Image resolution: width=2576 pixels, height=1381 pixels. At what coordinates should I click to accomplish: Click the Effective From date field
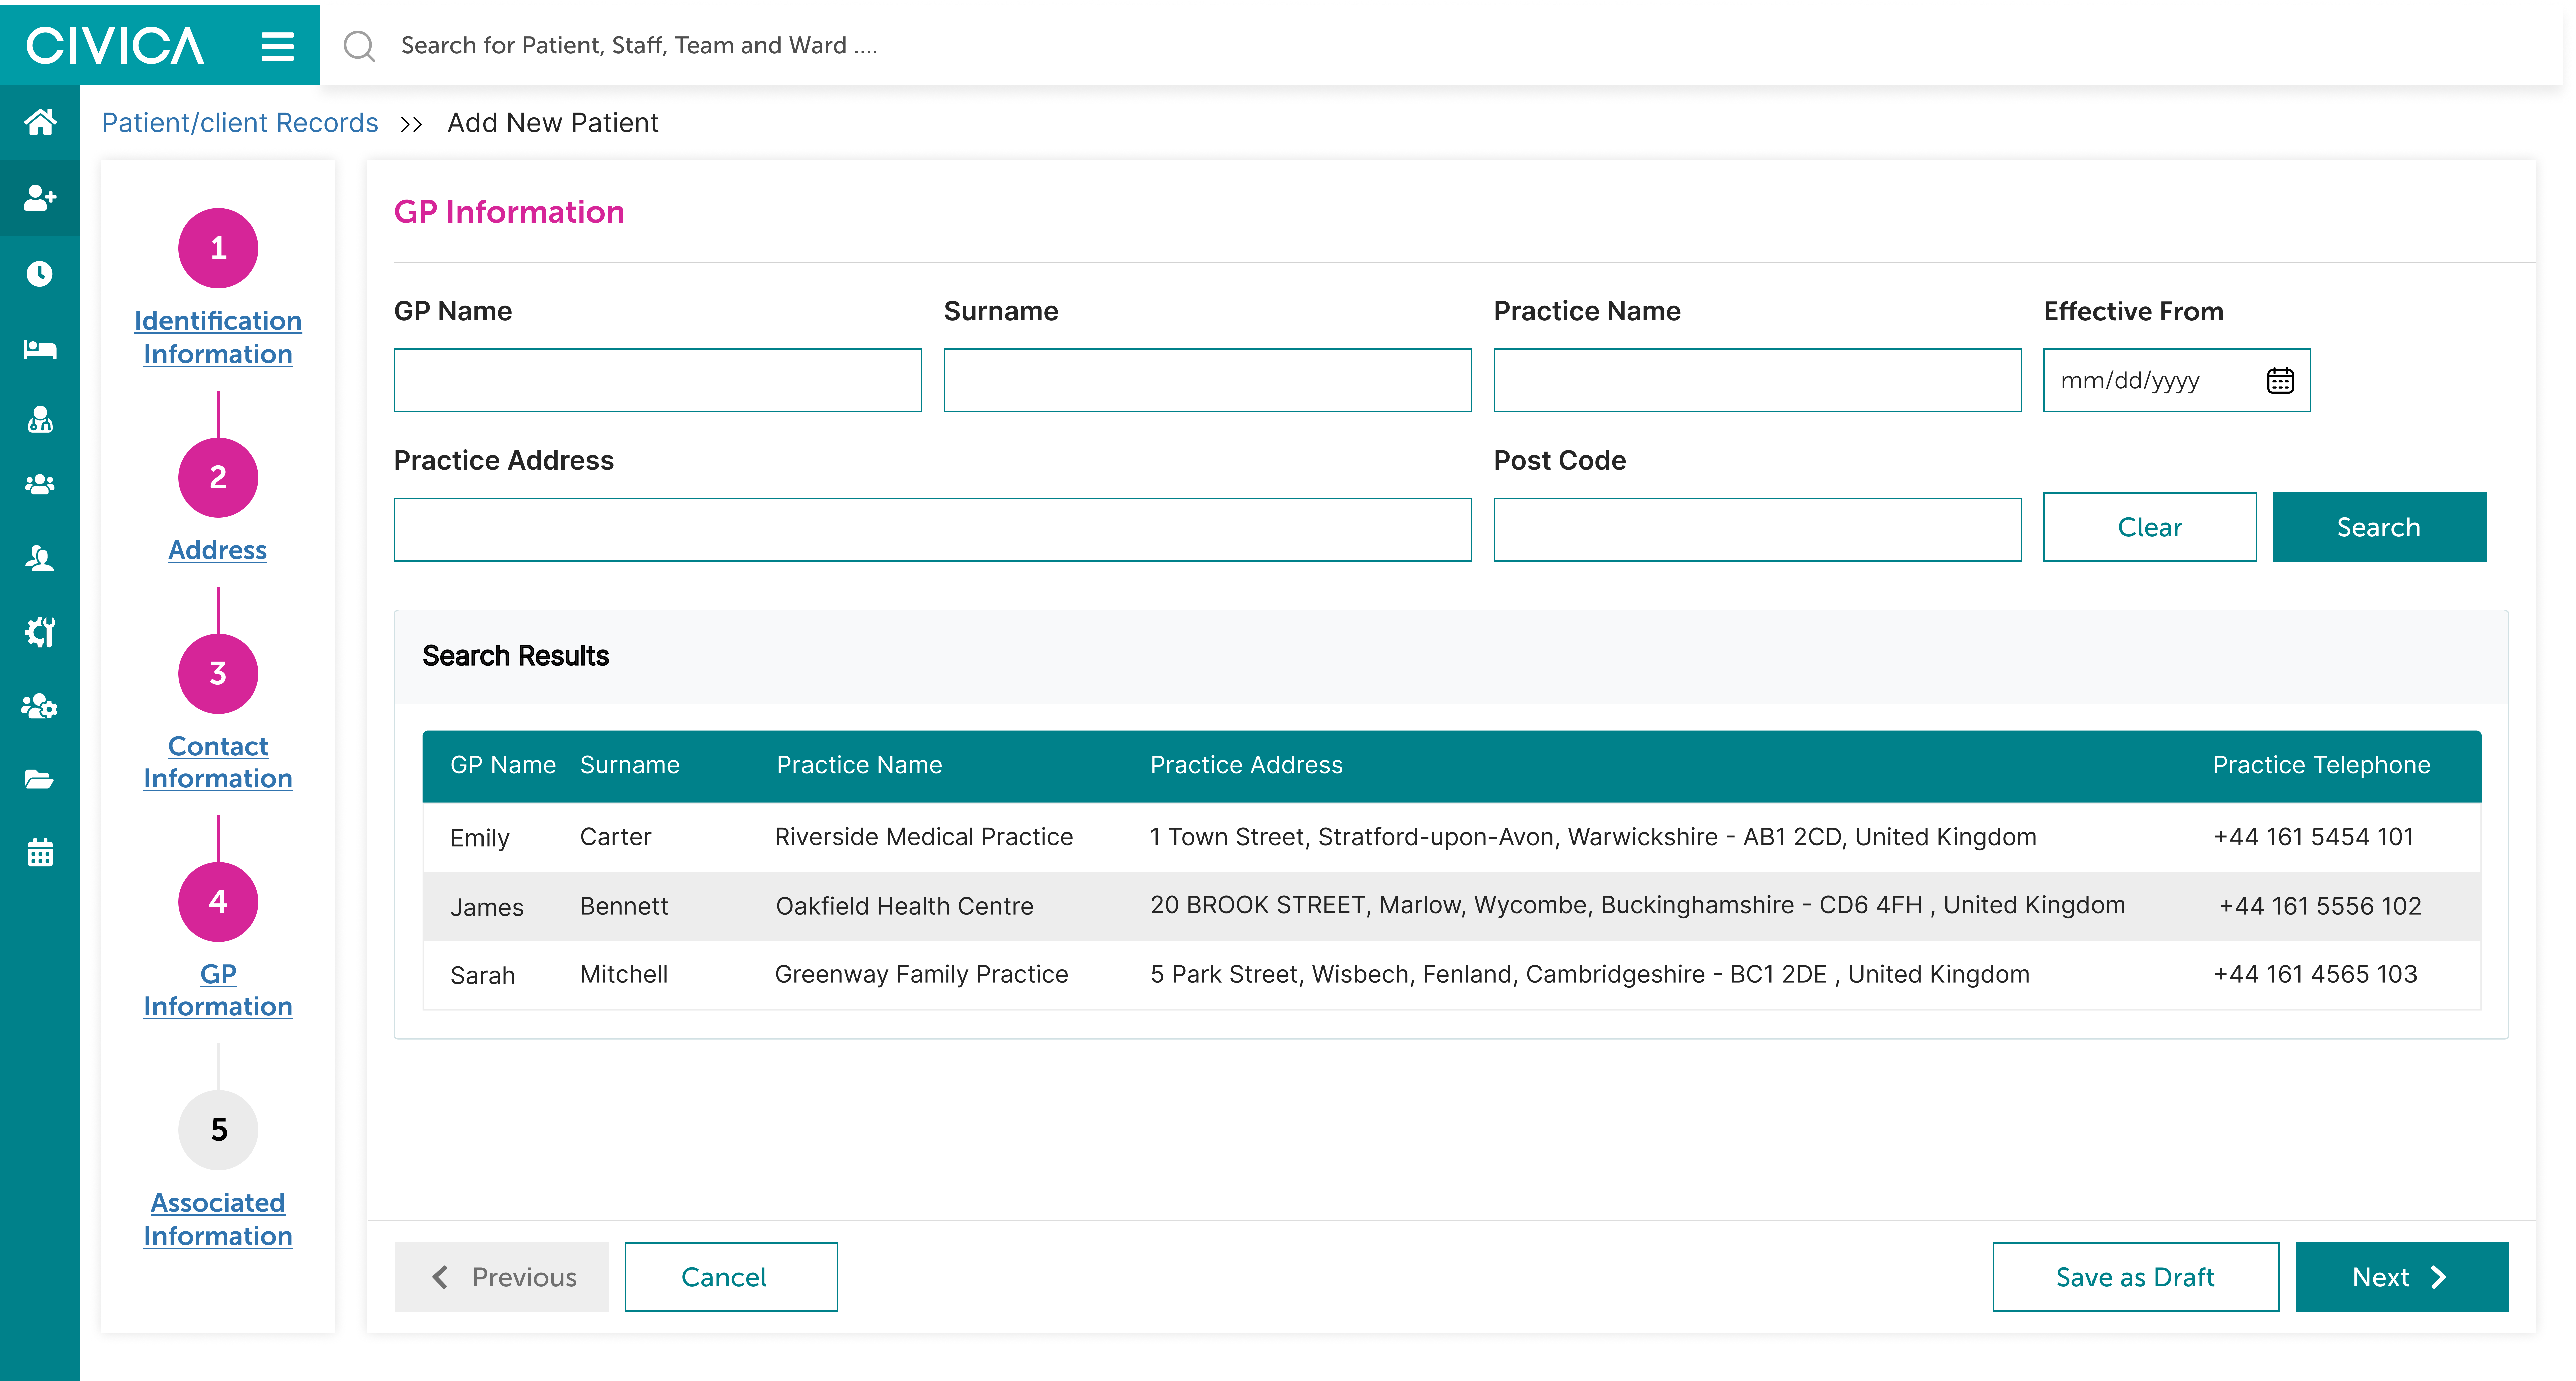(2177, 380)
